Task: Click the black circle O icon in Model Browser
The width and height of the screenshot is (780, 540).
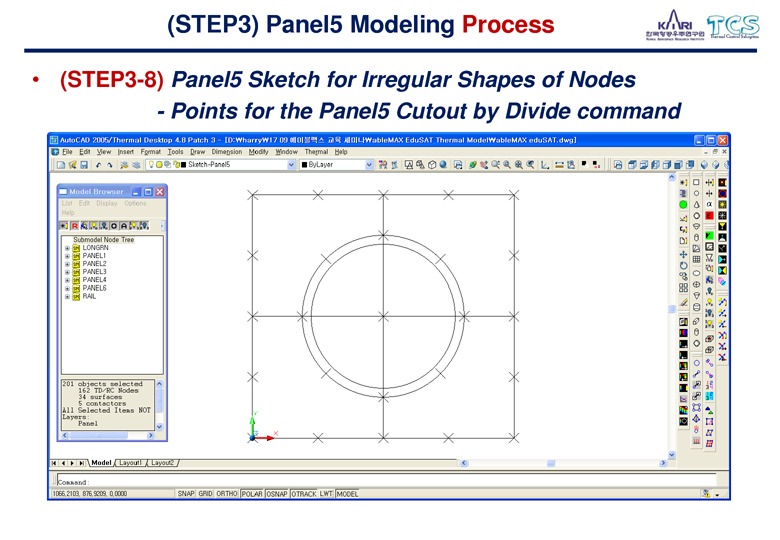Action: pyautogui.click(x=114, y=226)
